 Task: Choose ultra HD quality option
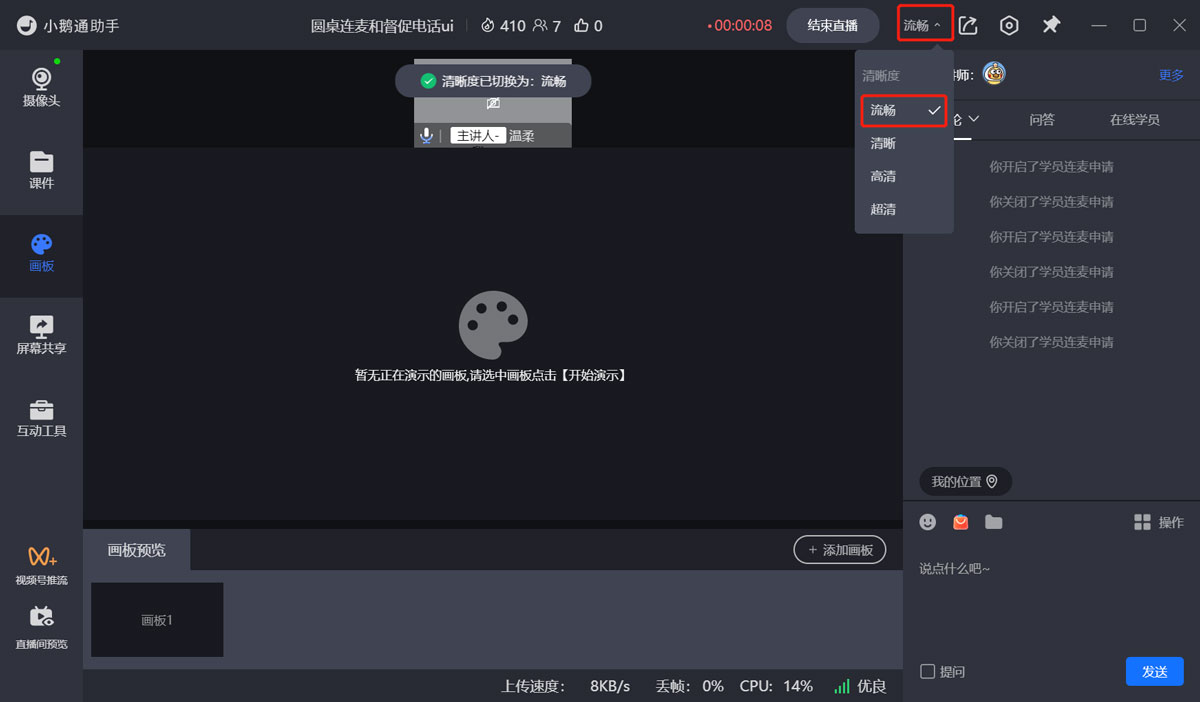click(883, 209)
